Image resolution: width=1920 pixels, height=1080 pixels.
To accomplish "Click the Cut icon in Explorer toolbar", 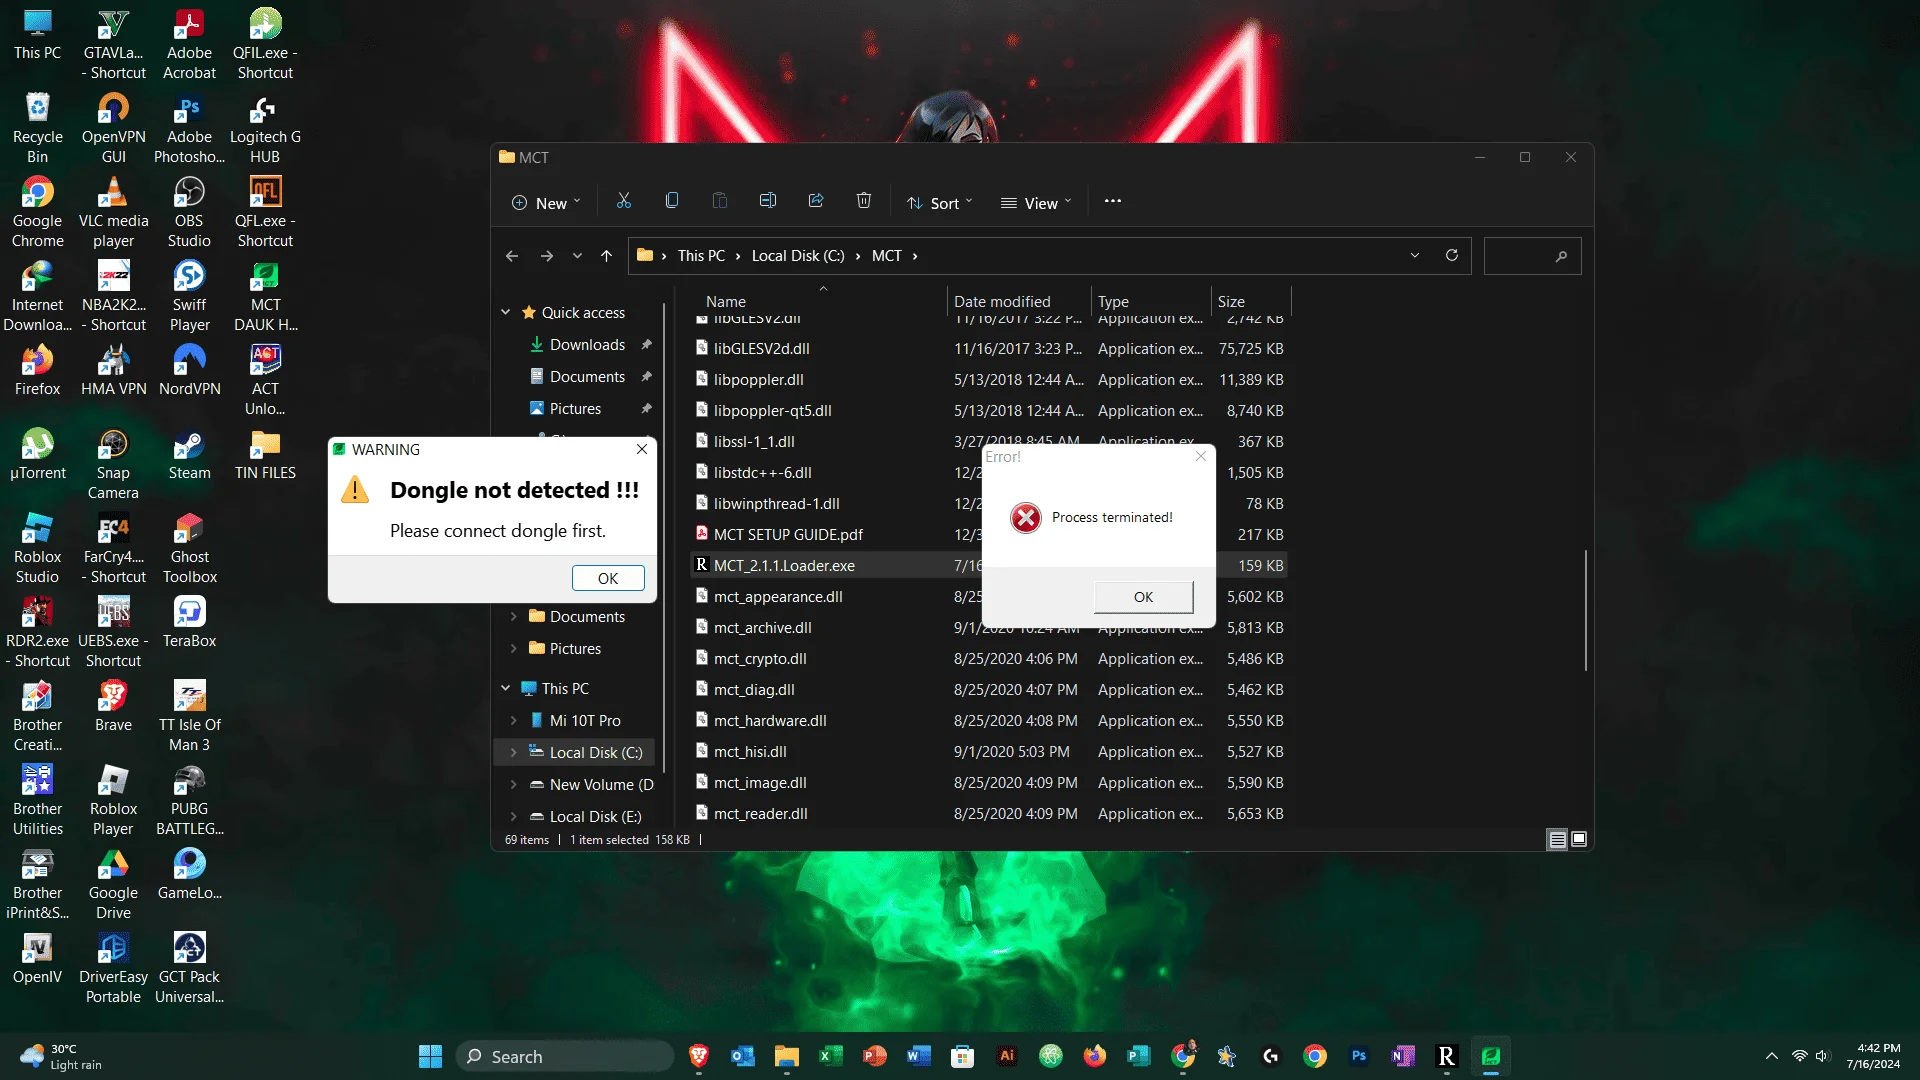I will 624,201.
